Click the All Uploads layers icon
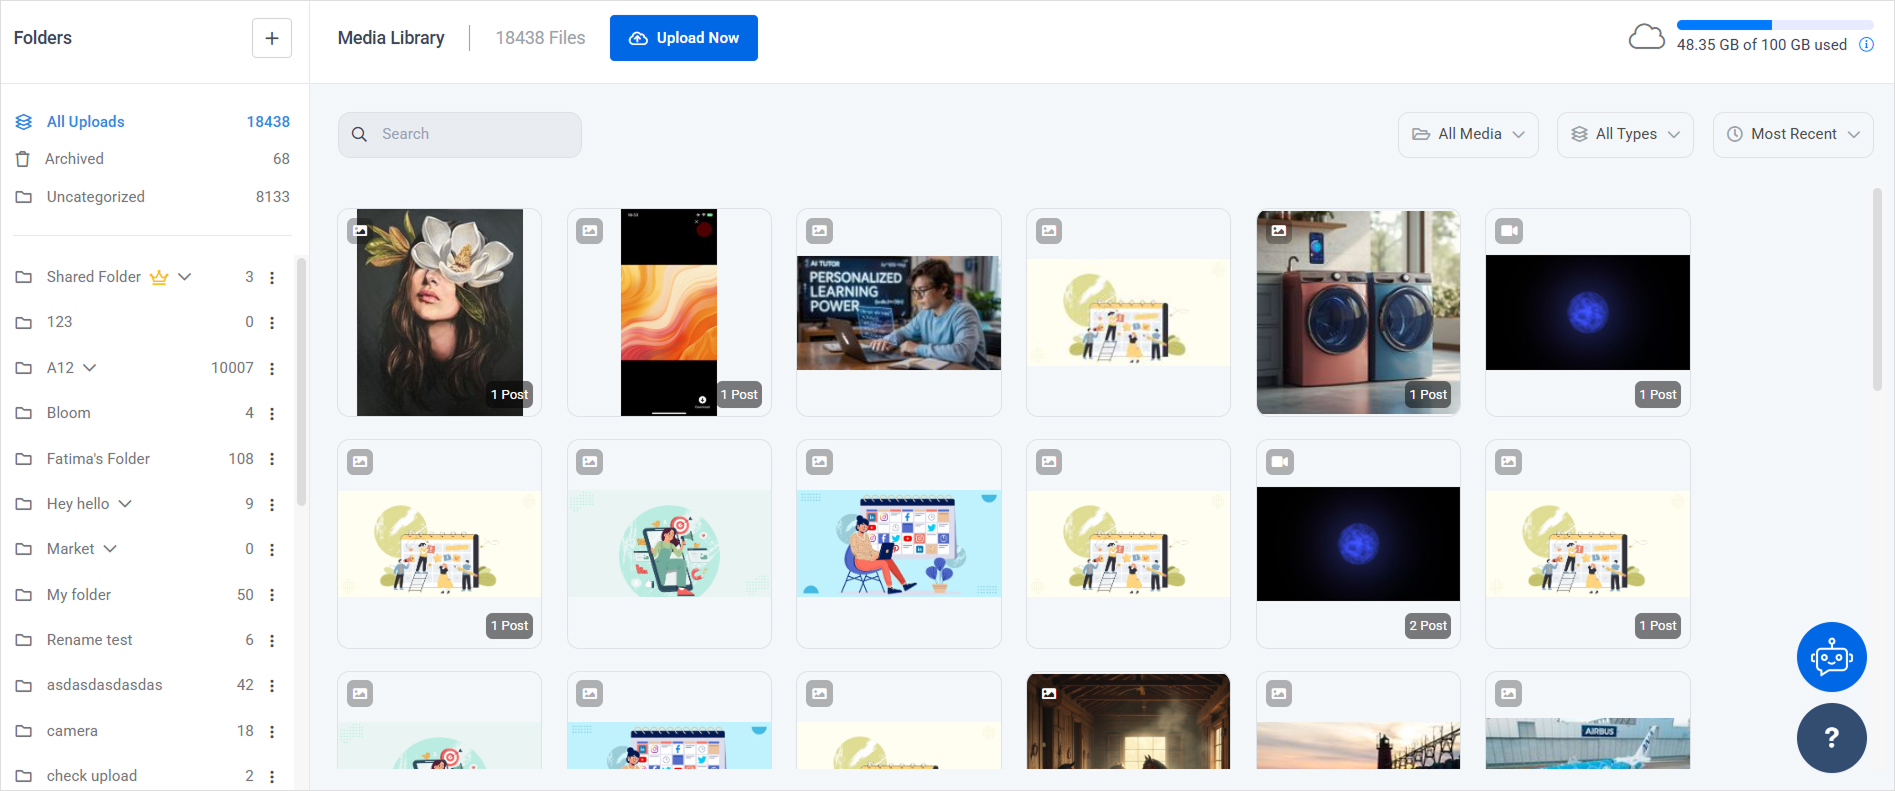The width and height of the screenshot is (1895, 791). click(24, 122)
